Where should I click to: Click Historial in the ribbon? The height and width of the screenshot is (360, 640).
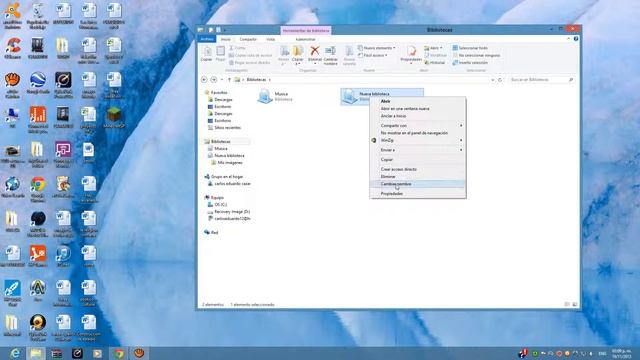point(435,62)
